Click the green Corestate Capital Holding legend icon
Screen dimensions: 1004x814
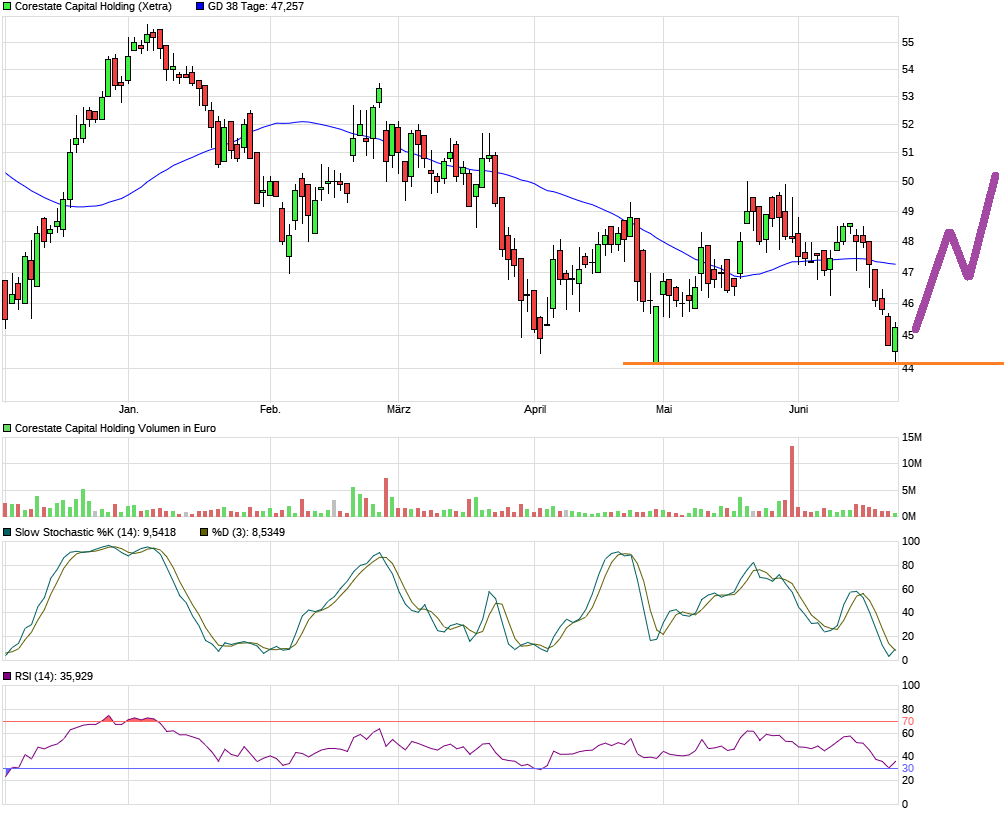(x=7, y=7)
